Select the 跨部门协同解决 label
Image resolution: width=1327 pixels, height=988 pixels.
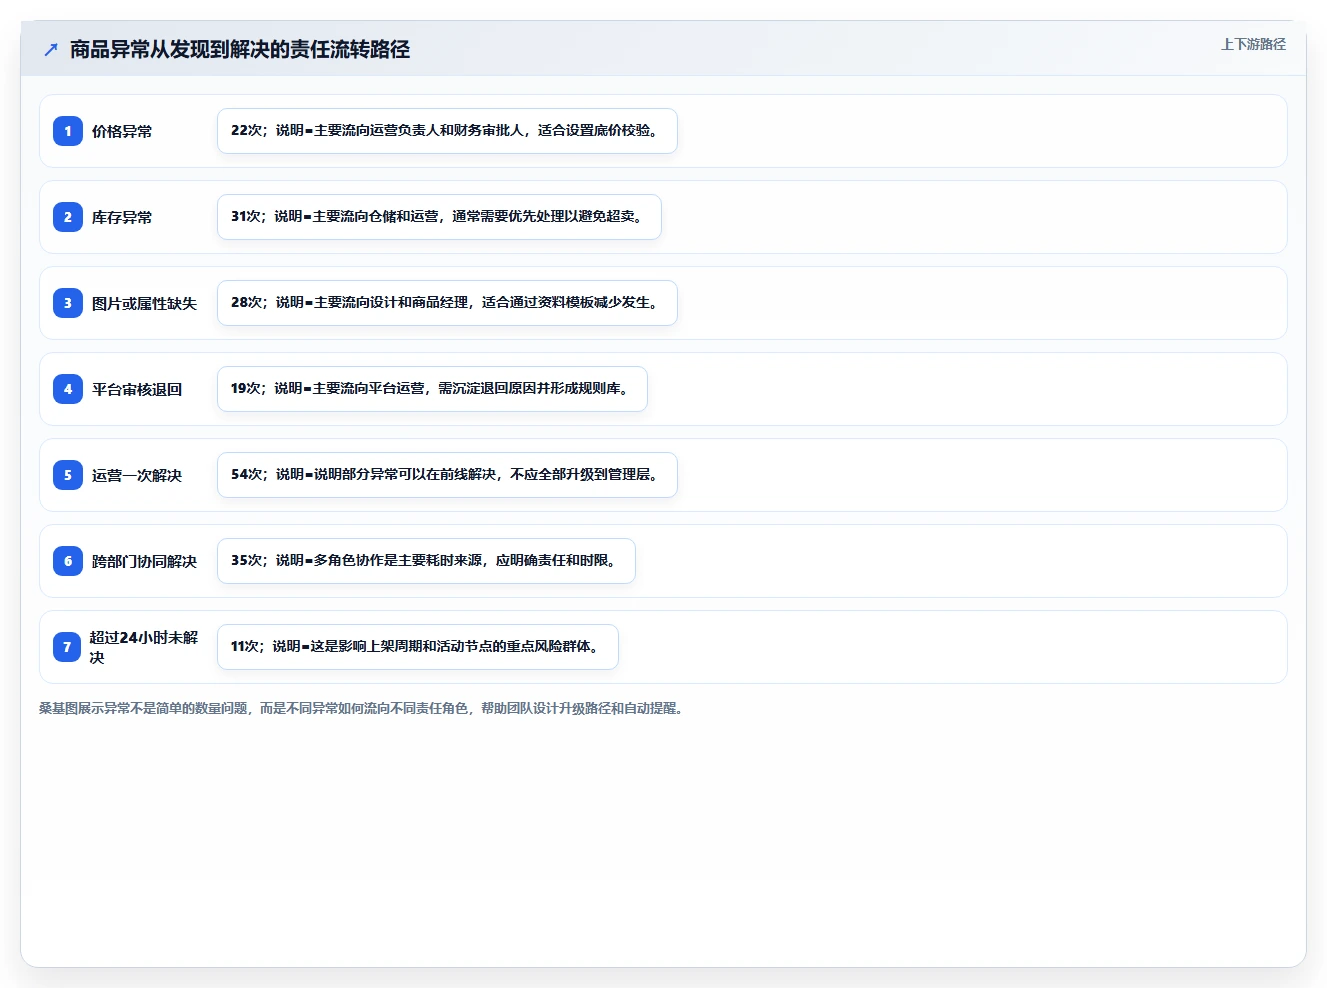[144, 561]
